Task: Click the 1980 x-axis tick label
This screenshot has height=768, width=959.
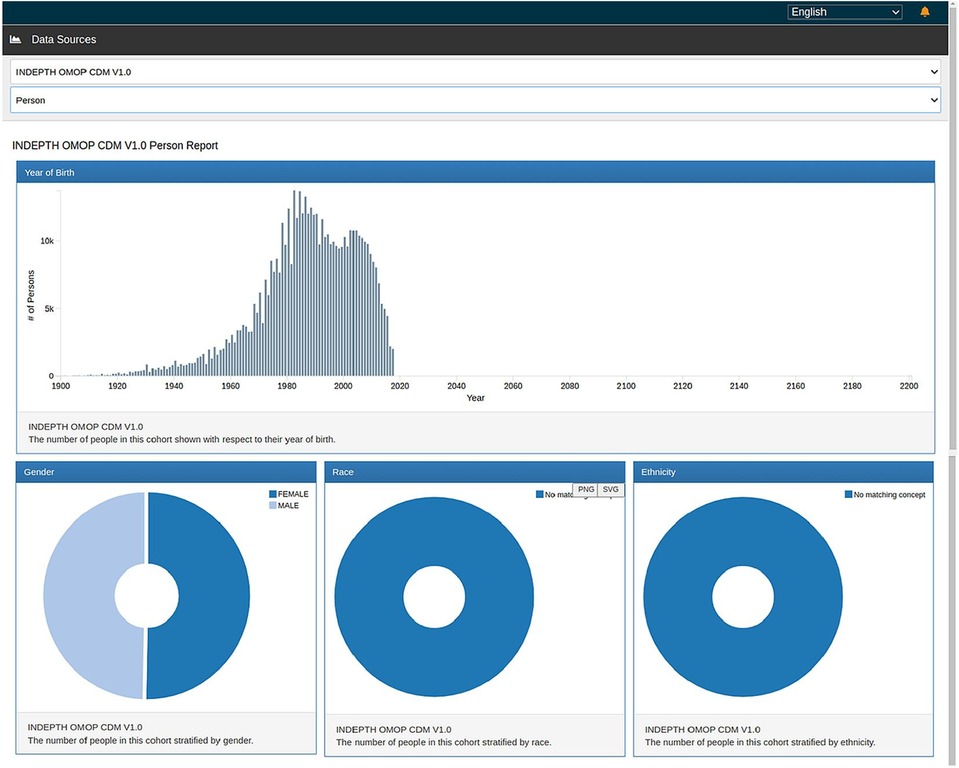Action: pos(287,386)
